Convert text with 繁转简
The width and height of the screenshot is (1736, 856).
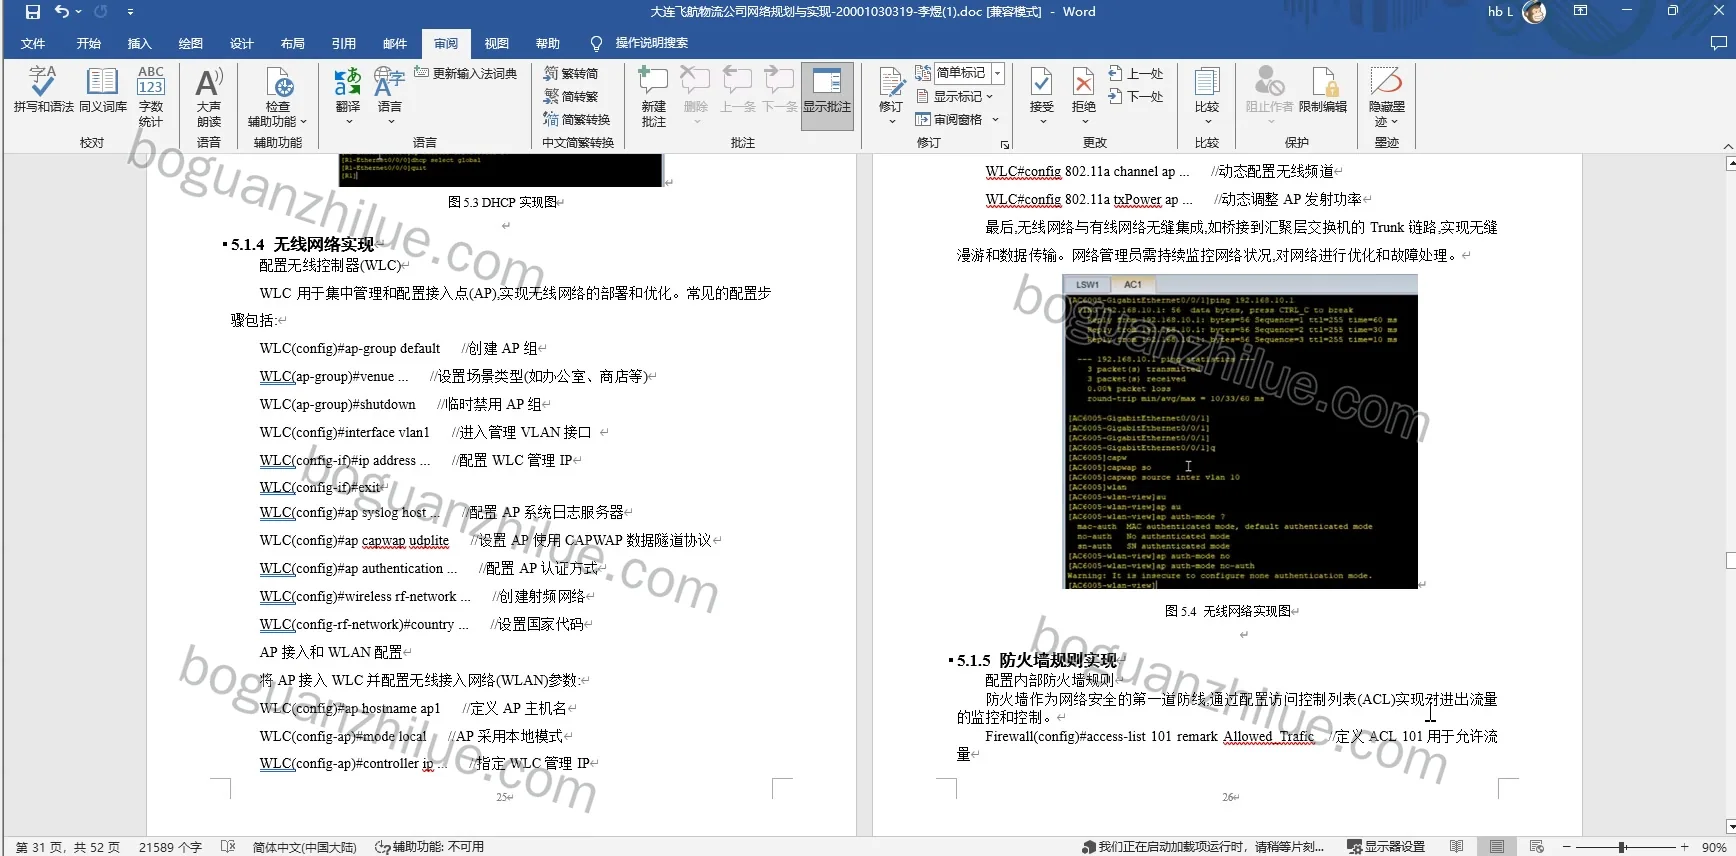click(x=571, y=73)
